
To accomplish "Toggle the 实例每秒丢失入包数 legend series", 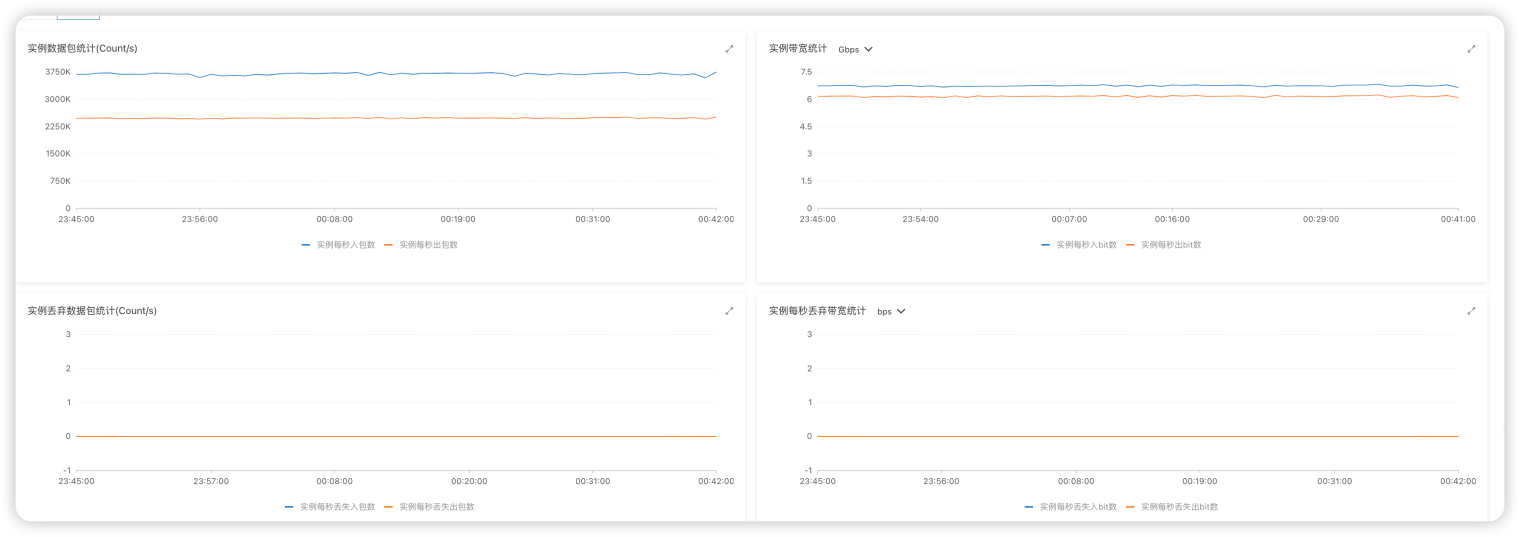I will [330, 507].
